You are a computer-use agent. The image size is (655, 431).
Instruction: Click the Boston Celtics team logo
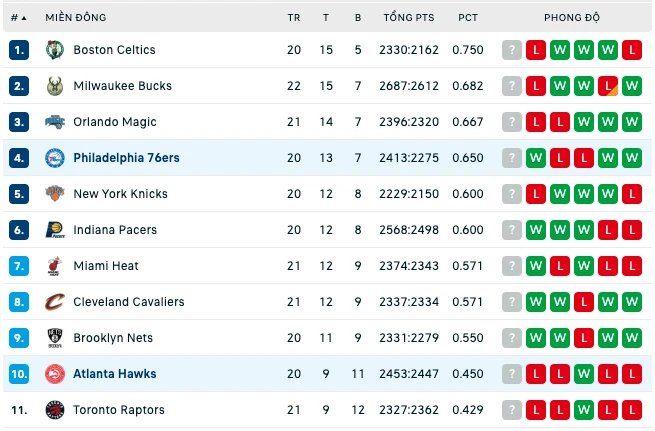pos(55,50)
